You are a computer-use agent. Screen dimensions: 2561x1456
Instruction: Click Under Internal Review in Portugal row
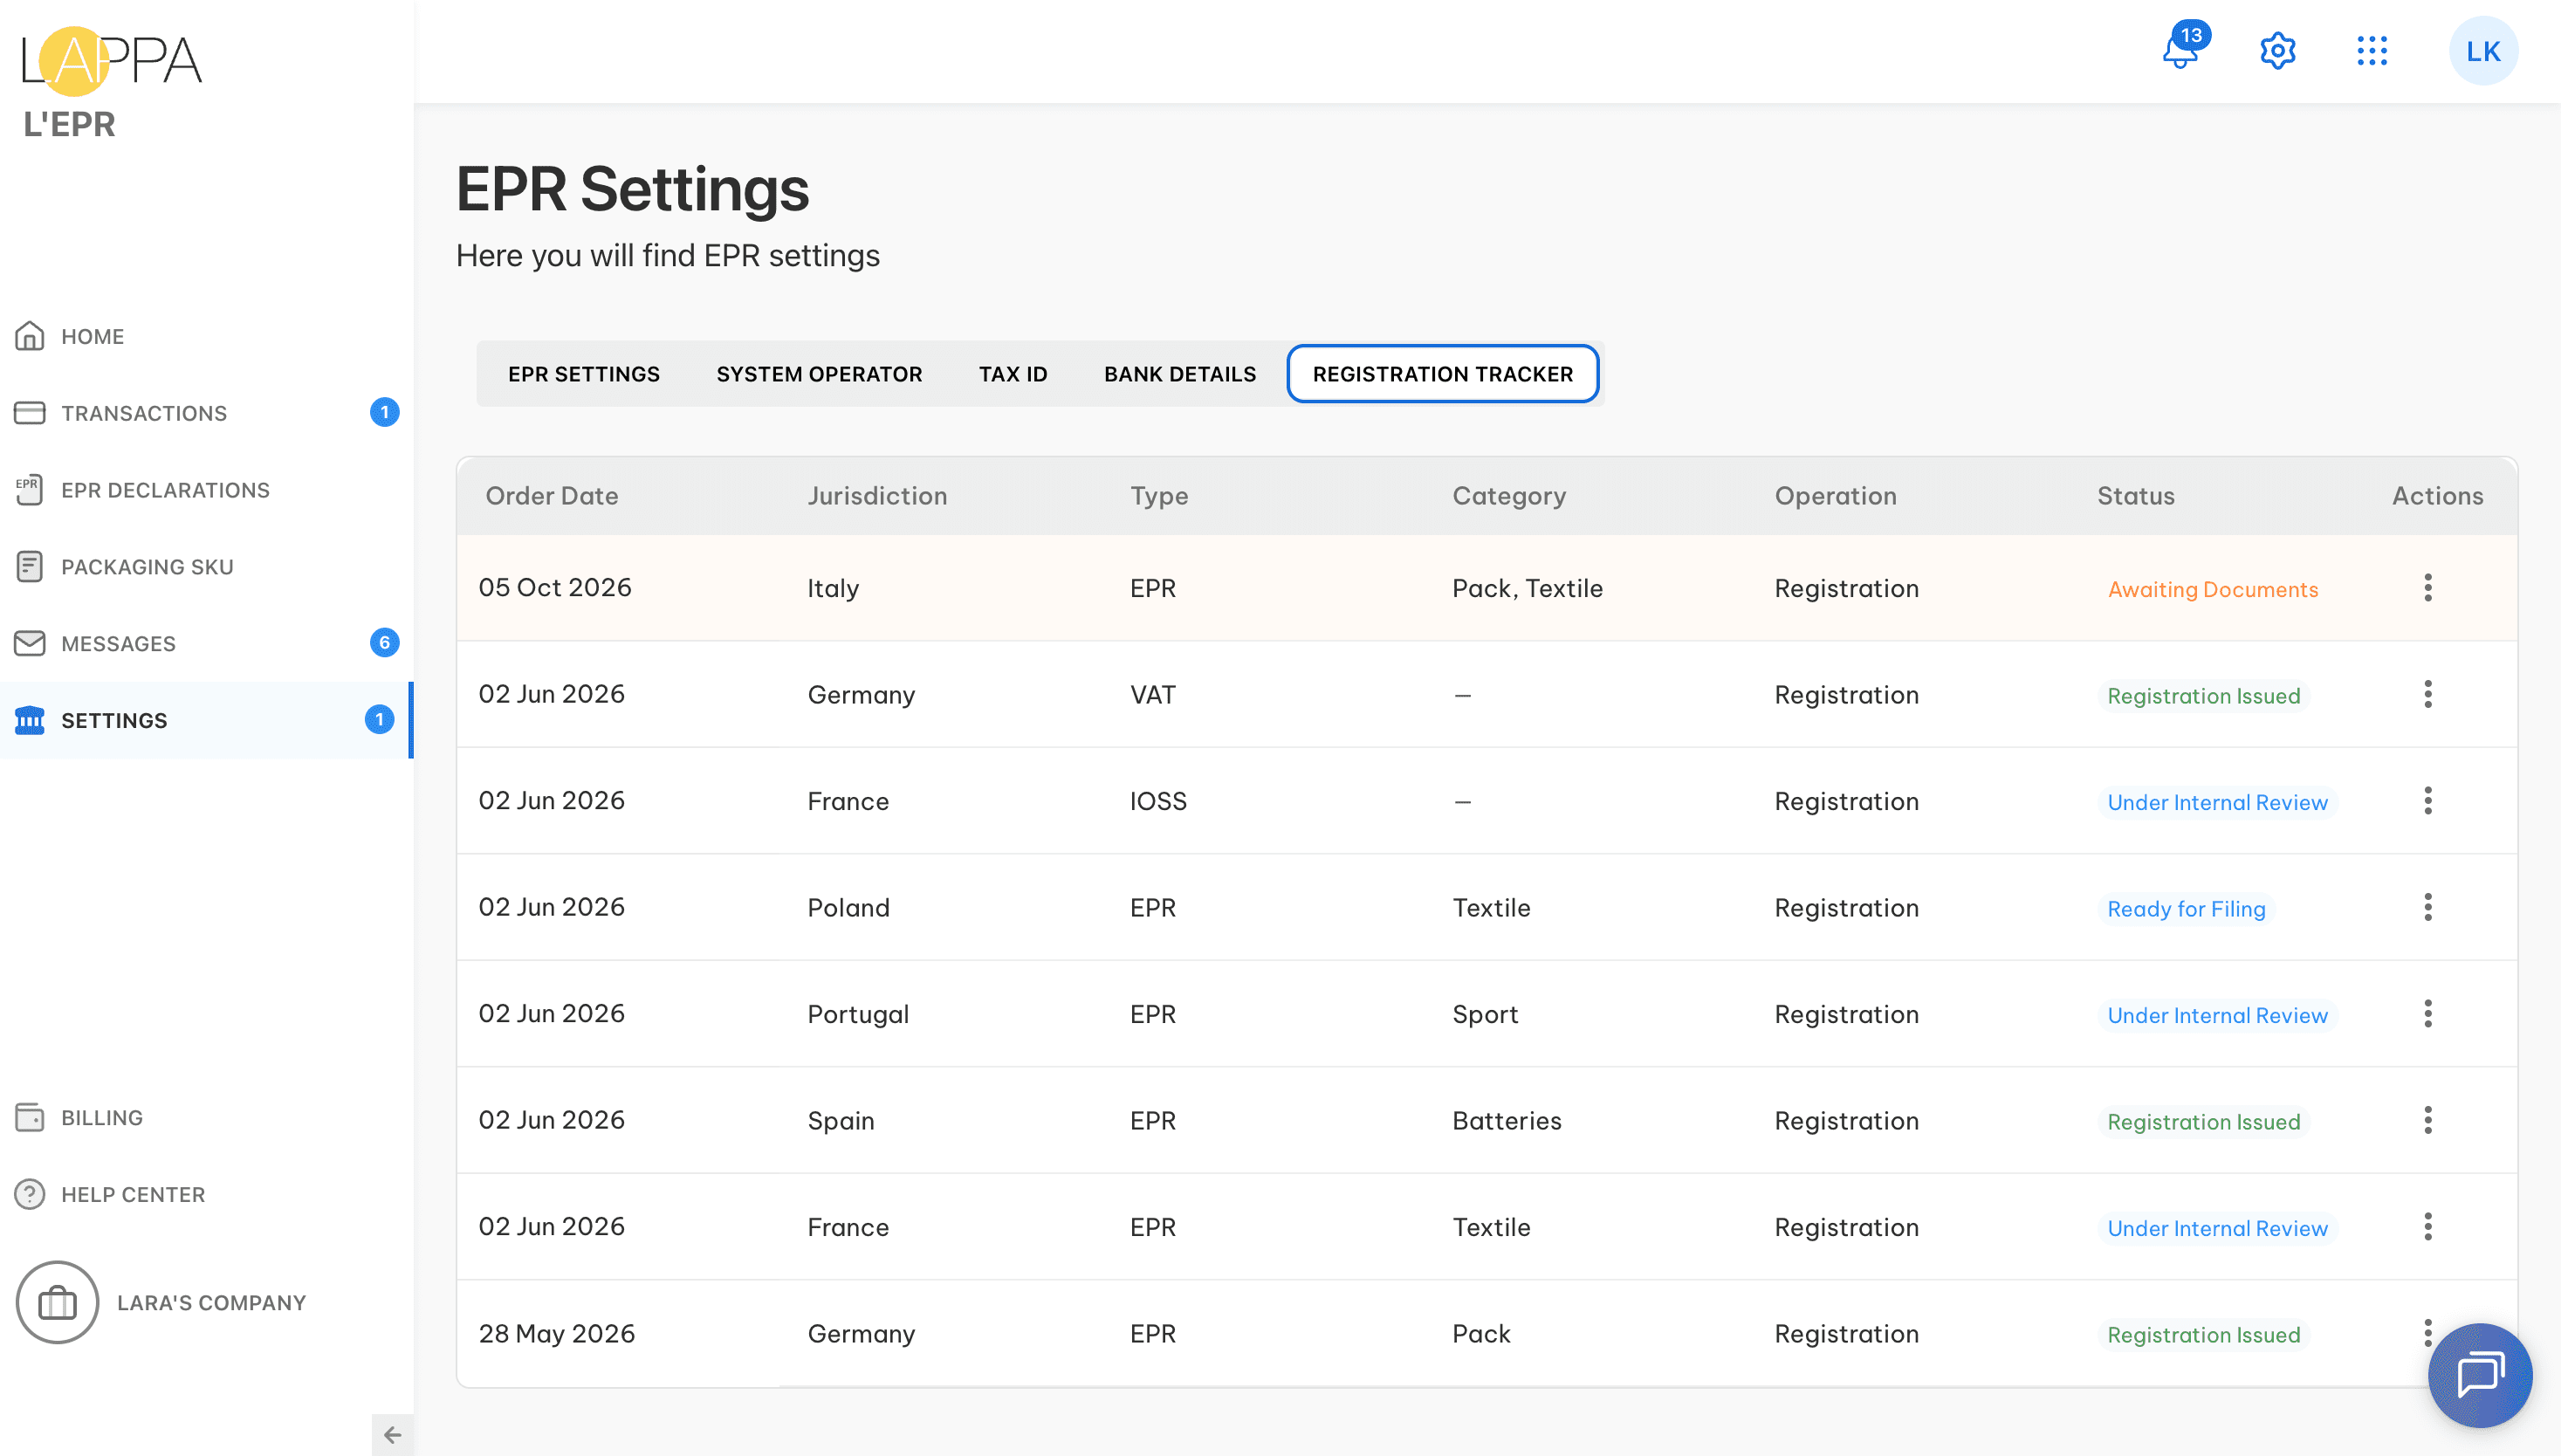pyautogui.click(x=2217, y=1015)
